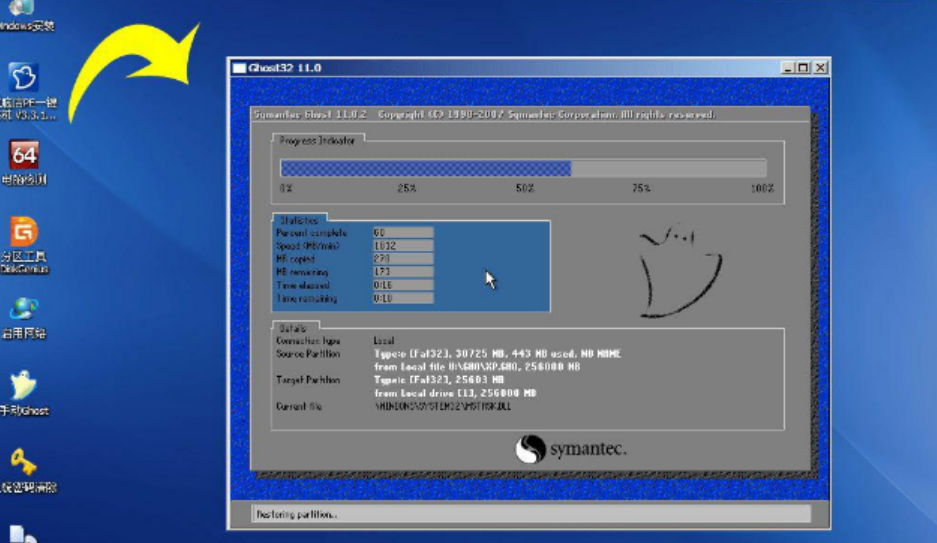
Task: Launch the 手动Ghost desktop shortcut
Action: pos(23,387)
